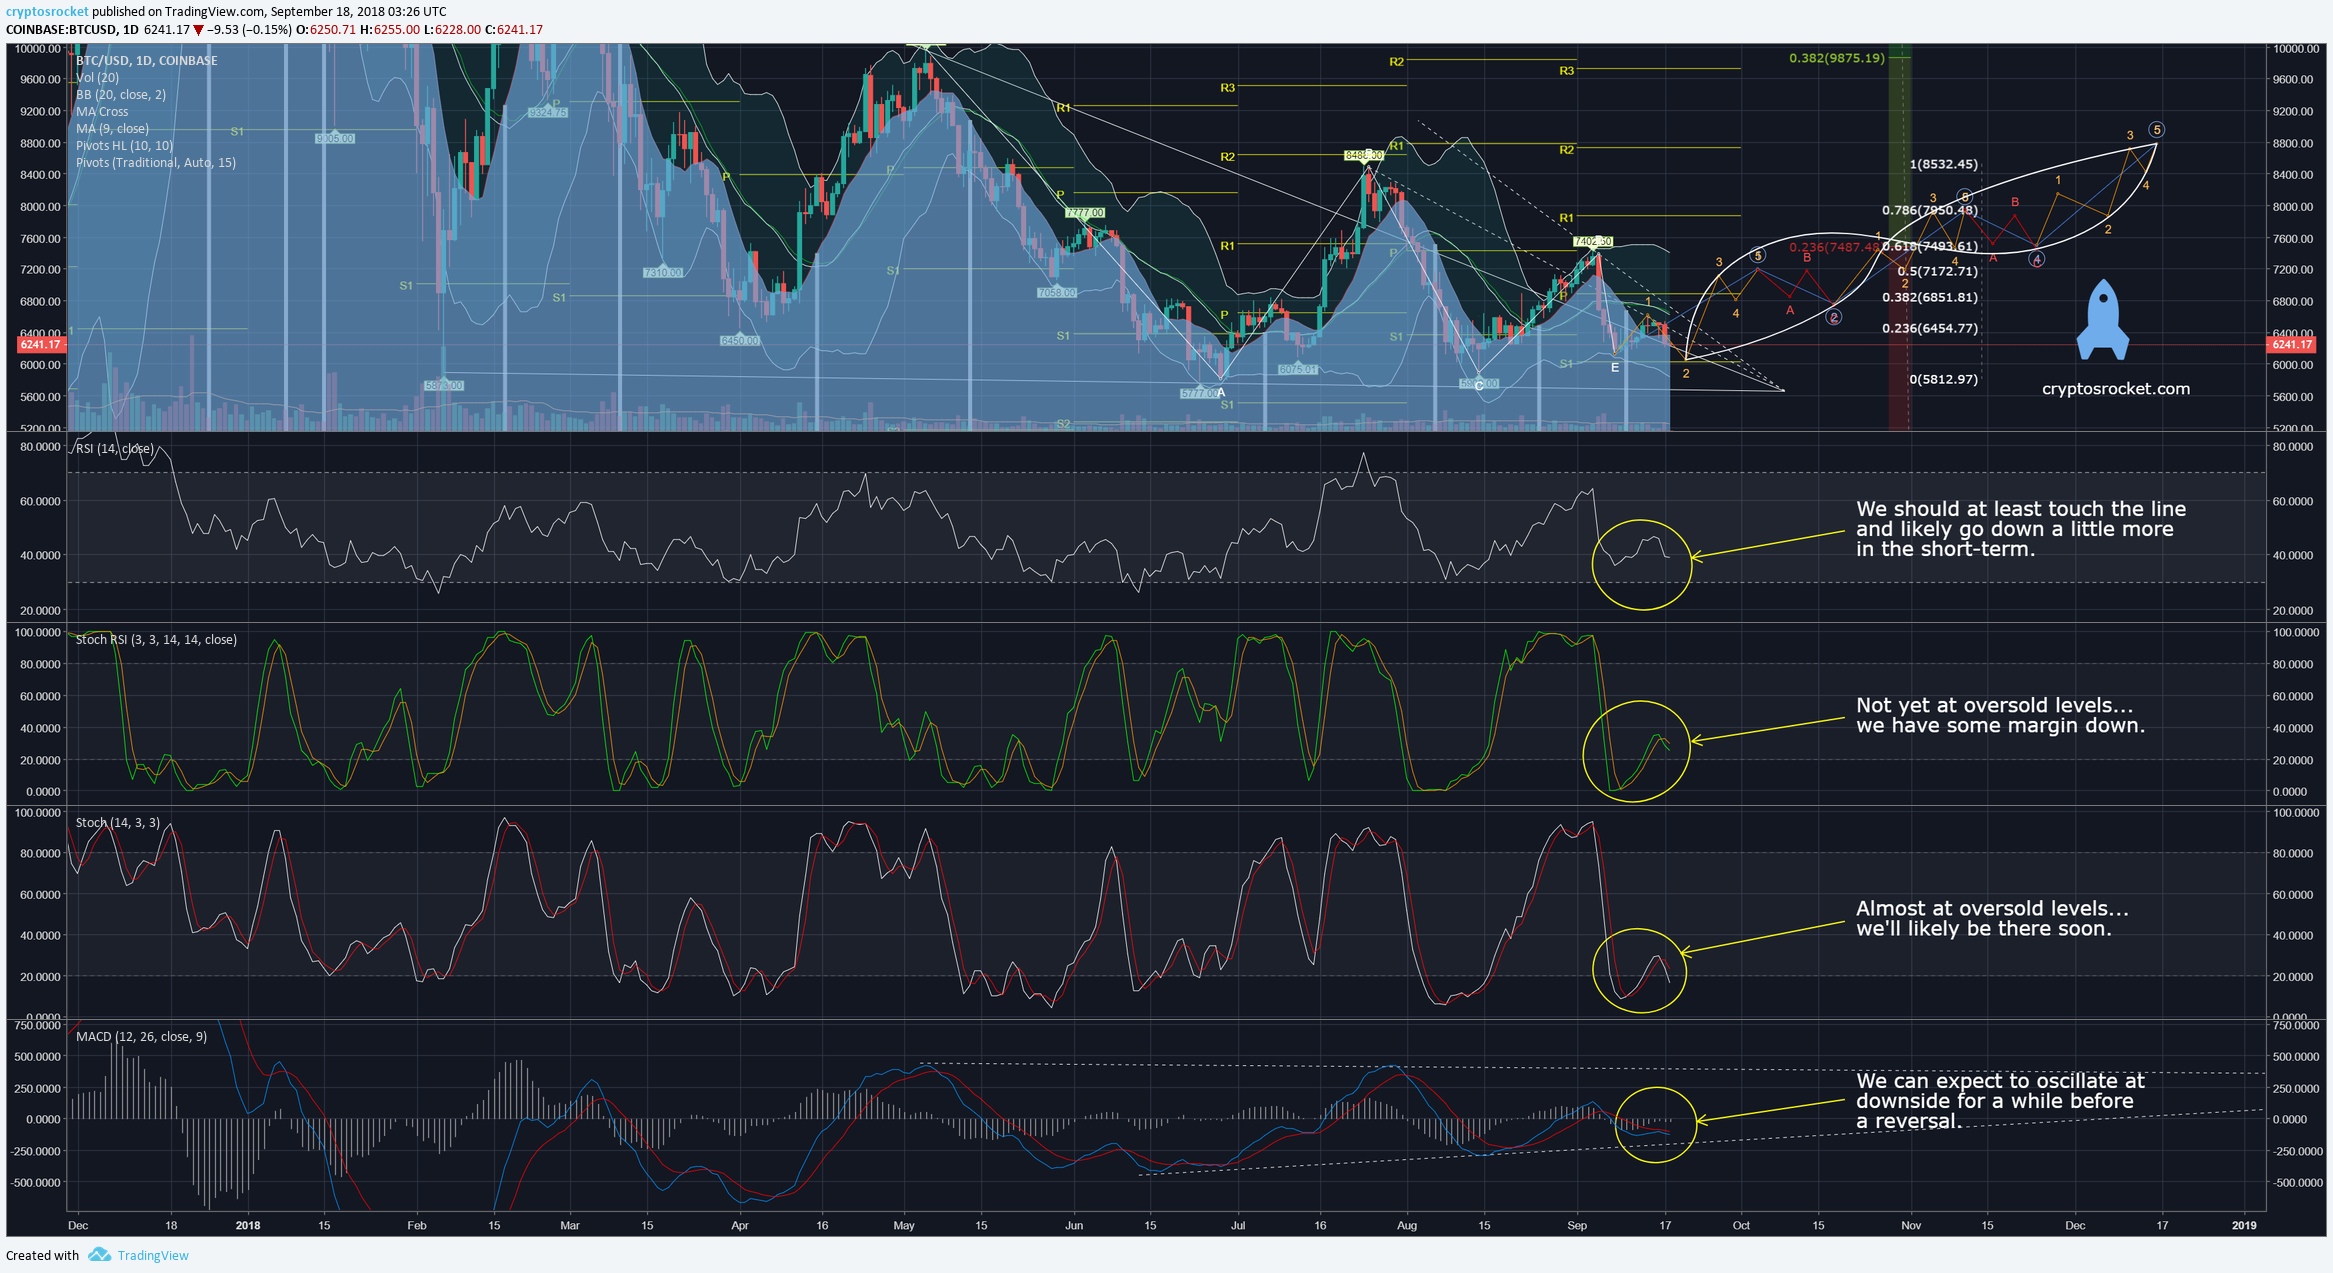Screen dimensions: 2333x1273
Task: Click the Stoch RSI panel title
Action: click(156, 639)
